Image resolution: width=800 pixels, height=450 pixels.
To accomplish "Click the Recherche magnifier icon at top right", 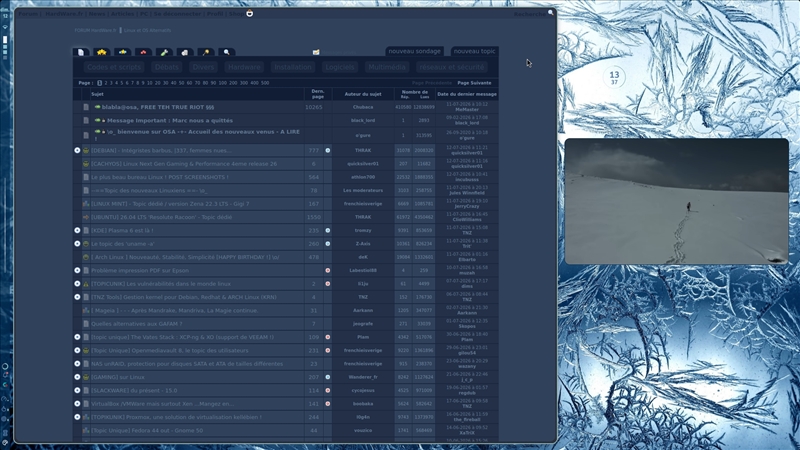I will [x=551, y=13].
